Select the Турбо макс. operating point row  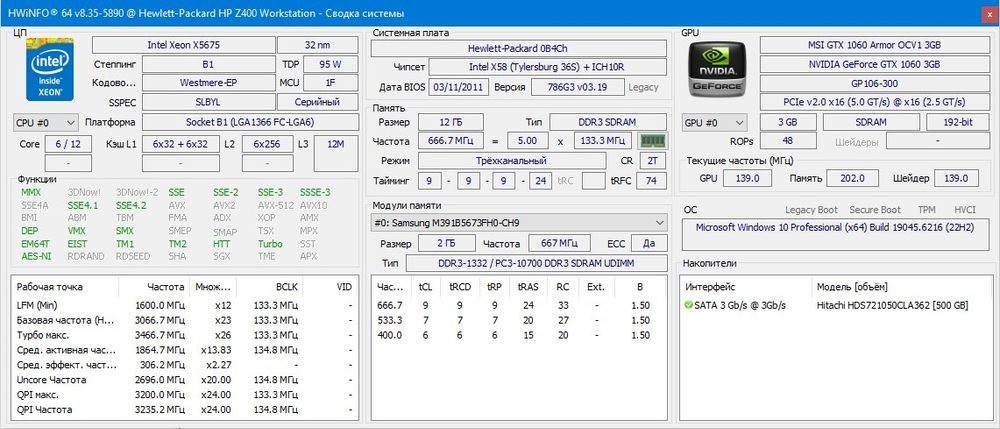pos(184,335)
